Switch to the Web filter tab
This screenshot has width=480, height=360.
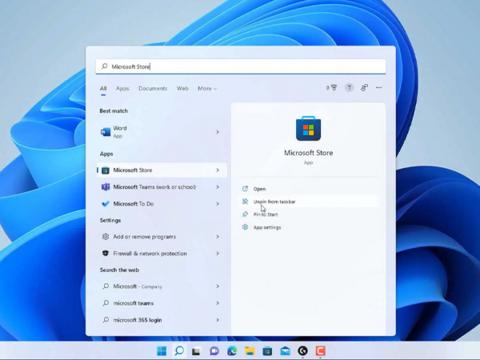pyautogui.click(x=183, y=88)
